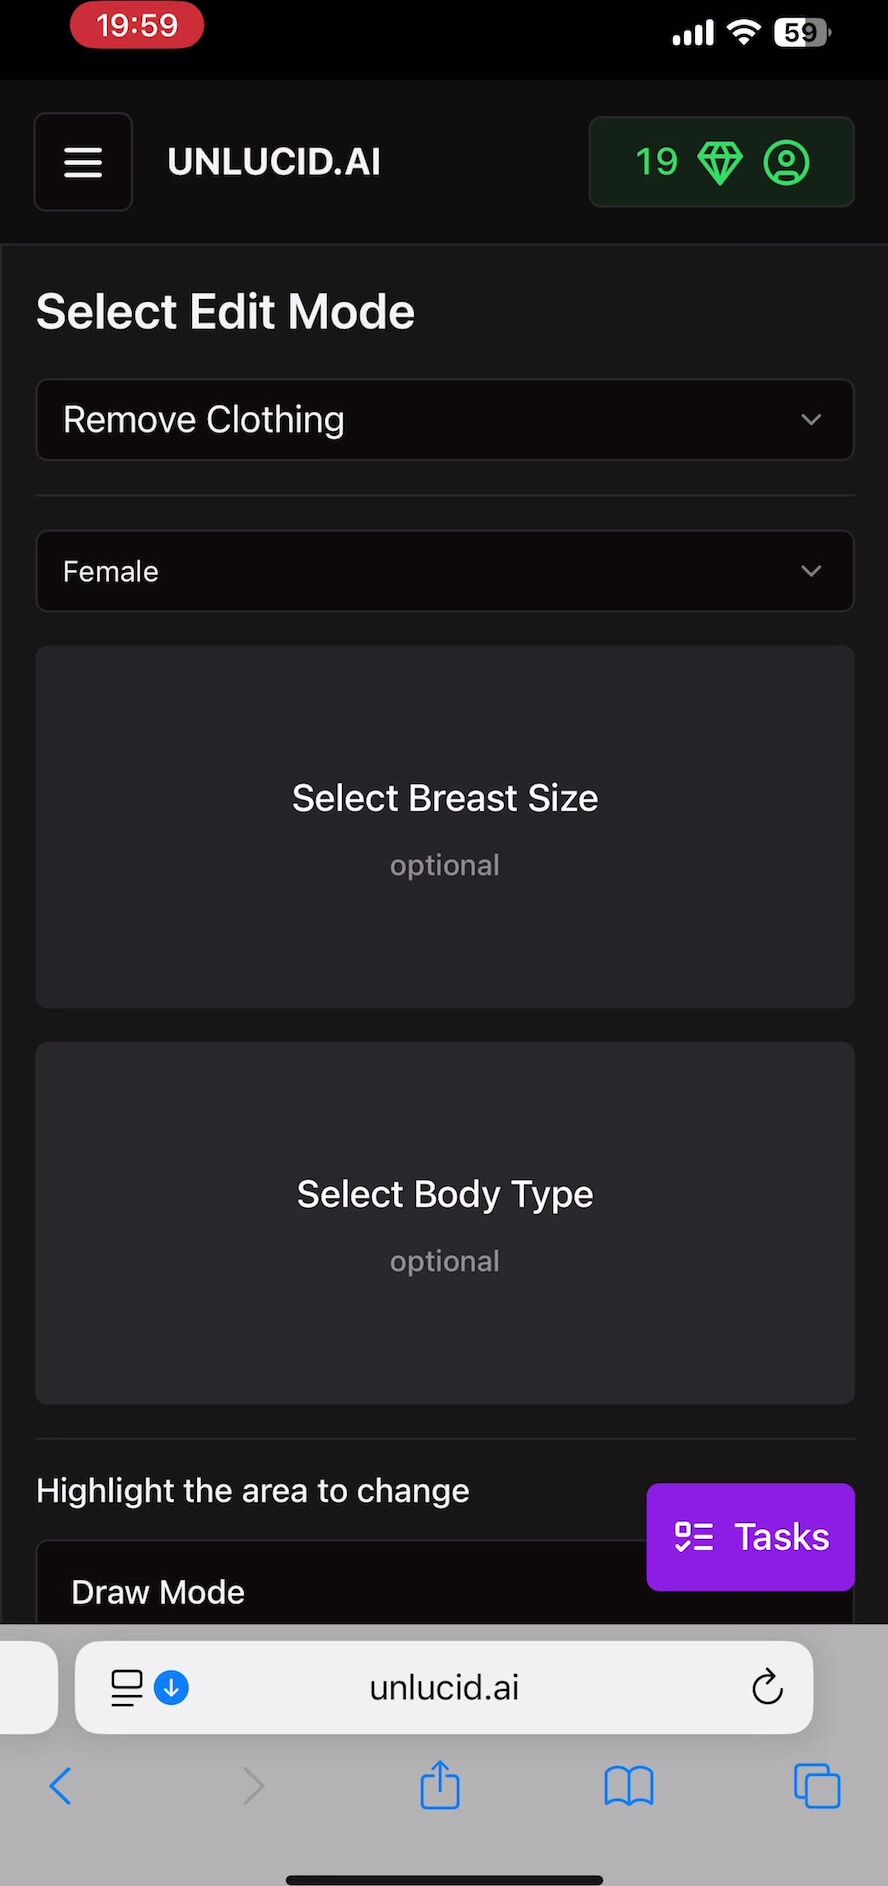Expand the Select Body Type panel

click(x=445, y=1223)
